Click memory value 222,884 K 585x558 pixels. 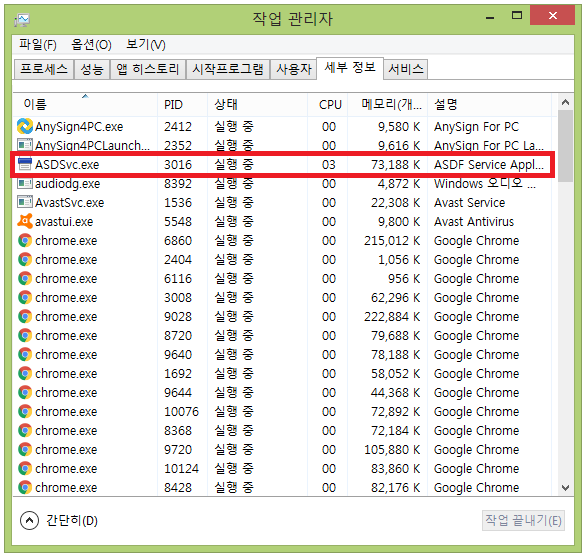click(x=392, y=317)
